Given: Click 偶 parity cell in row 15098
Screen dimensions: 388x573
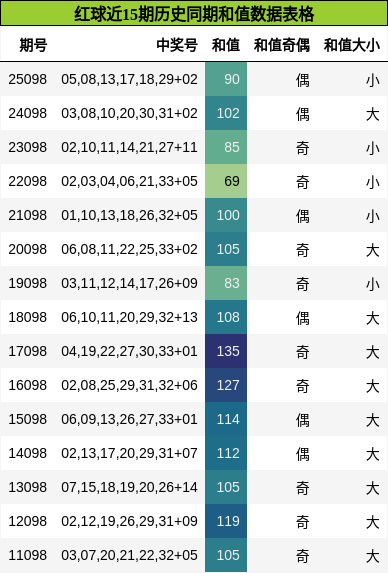Looking at the screenshot, I should pos(303,420).
